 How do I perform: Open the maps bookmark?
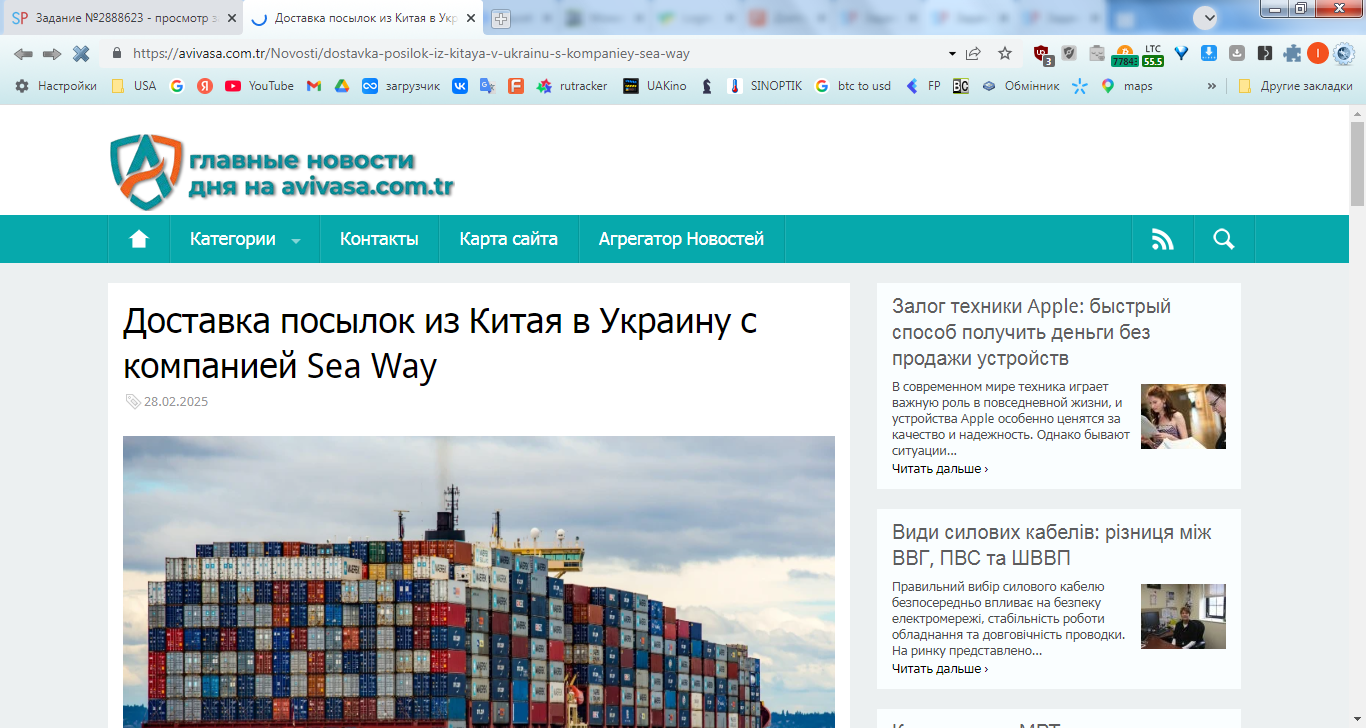pyautogui.click(x=1126, y=86)
